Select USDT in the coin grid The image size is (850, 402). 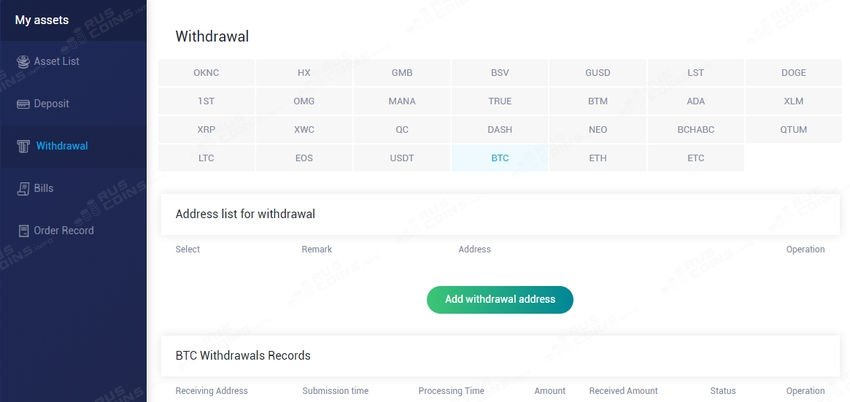(x=402, y=158)
